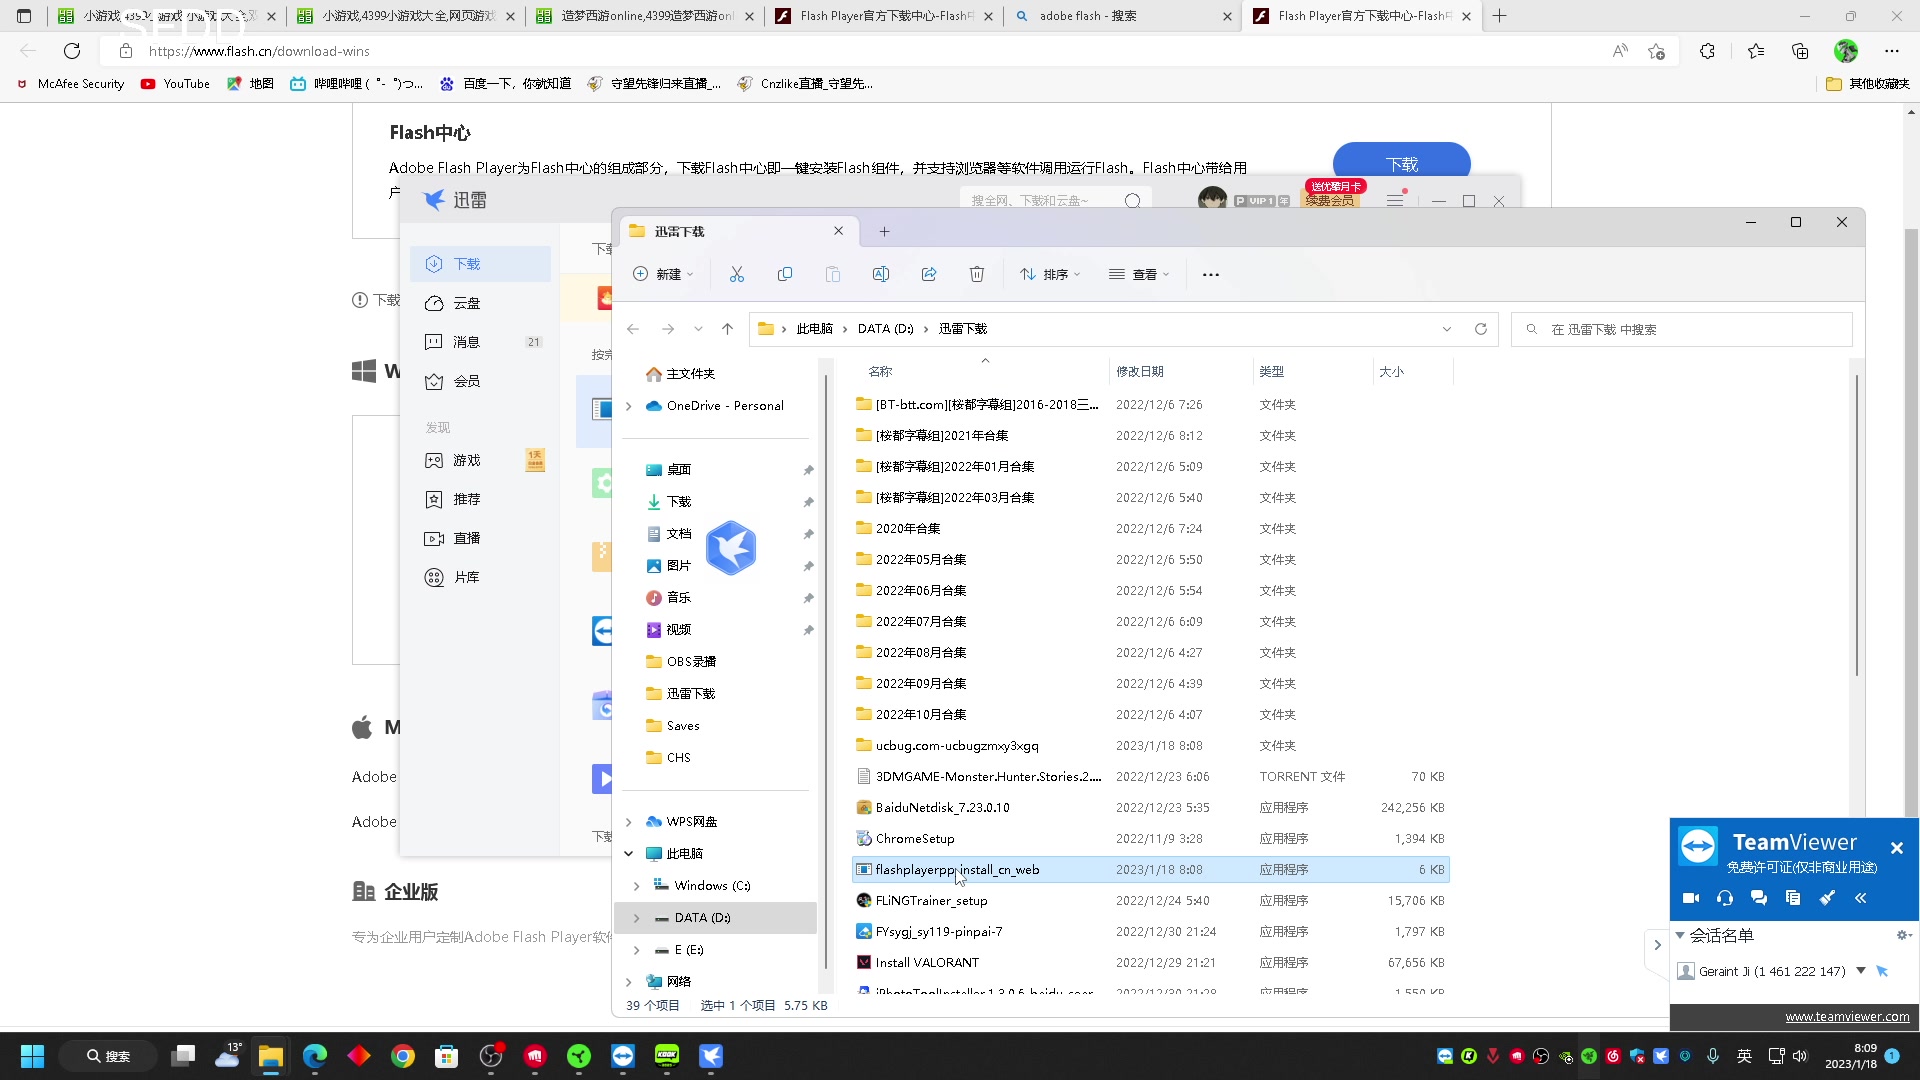Click the blue 下载 button on Flash page
Image resolution: width=1920 pixels, height=1080 pixels.
(x=1401, y=162)
